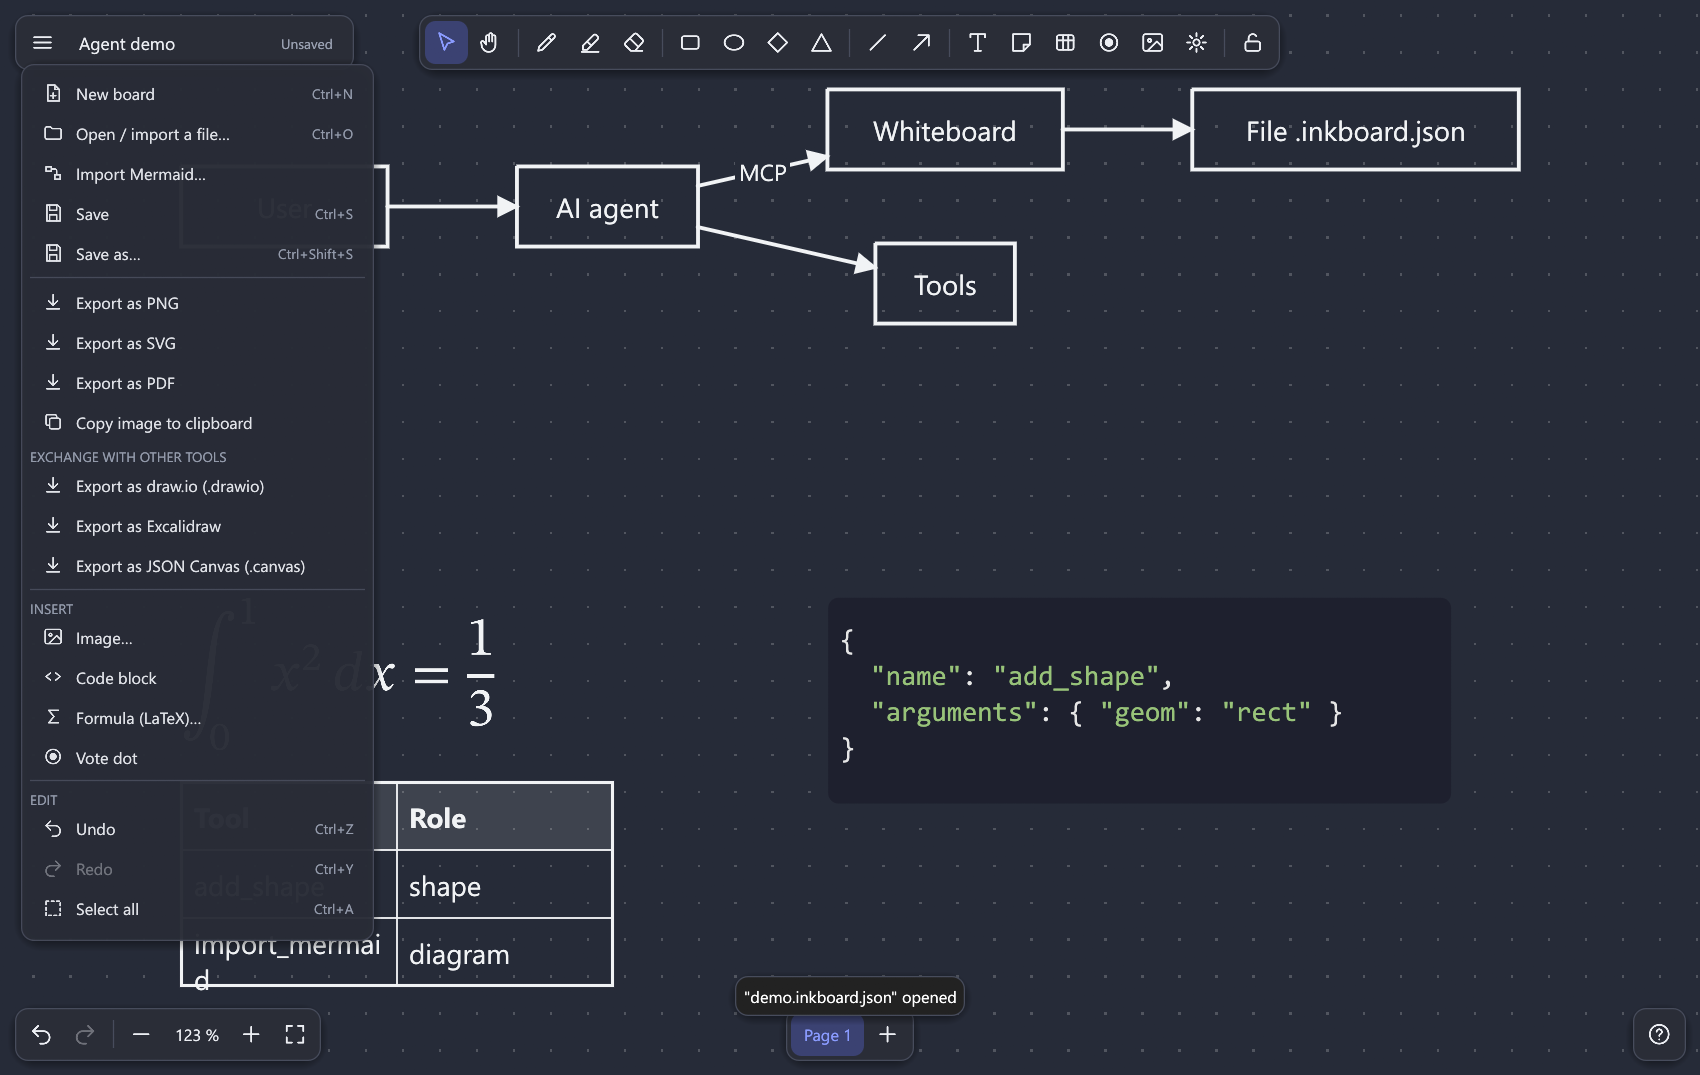1700x1075 pixels.
Task: Choose Export as PDF
Action: point(198,383)
